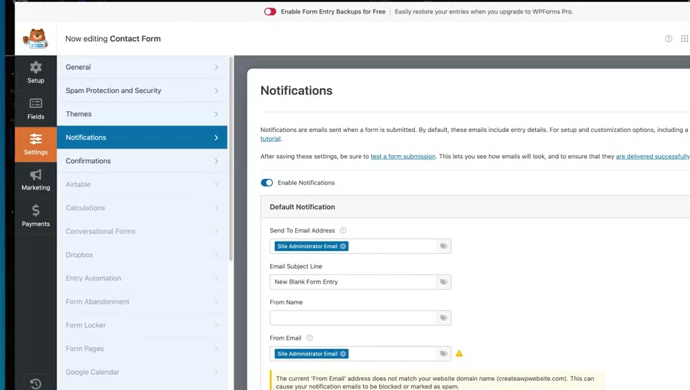Open the Form Pages settings
This screenshot has height=390, width=690.
[142, 349]
